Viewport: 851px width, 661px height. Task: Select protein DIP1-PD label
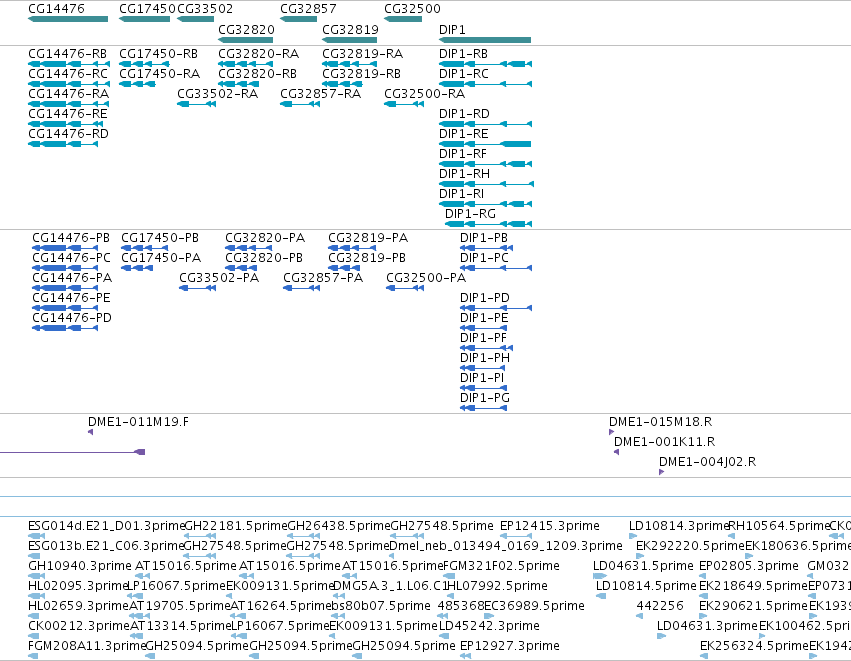(485, 298)
